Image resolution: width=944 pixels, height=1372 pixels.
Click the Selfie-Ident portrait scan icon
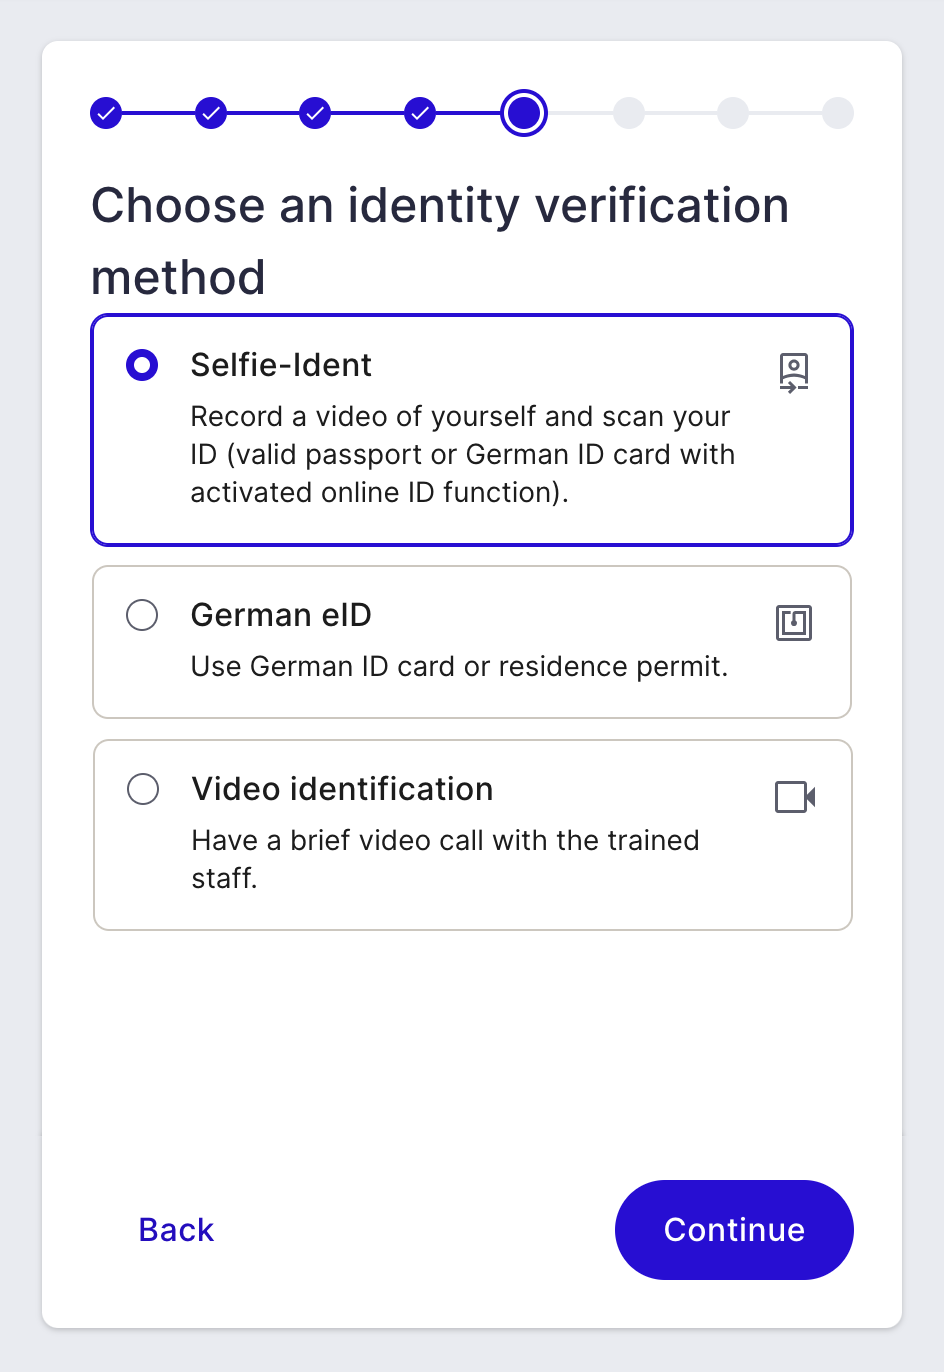[x=794, y=373]
